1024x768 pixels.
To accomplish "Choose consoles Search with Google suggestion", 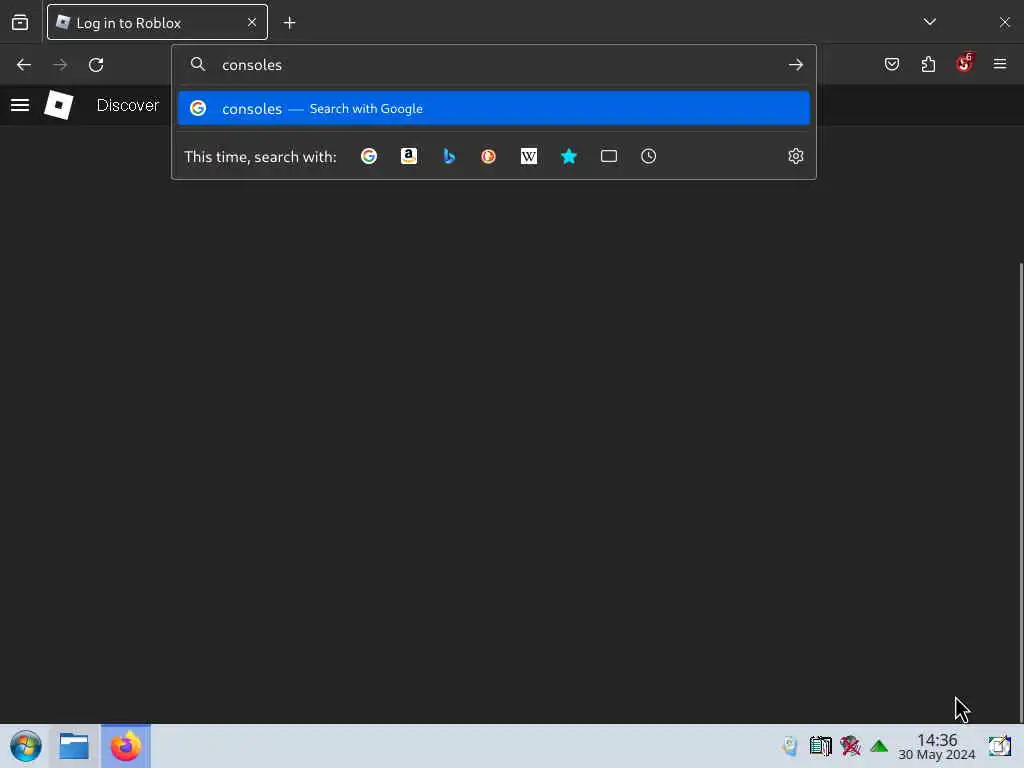I will [494, 108].
